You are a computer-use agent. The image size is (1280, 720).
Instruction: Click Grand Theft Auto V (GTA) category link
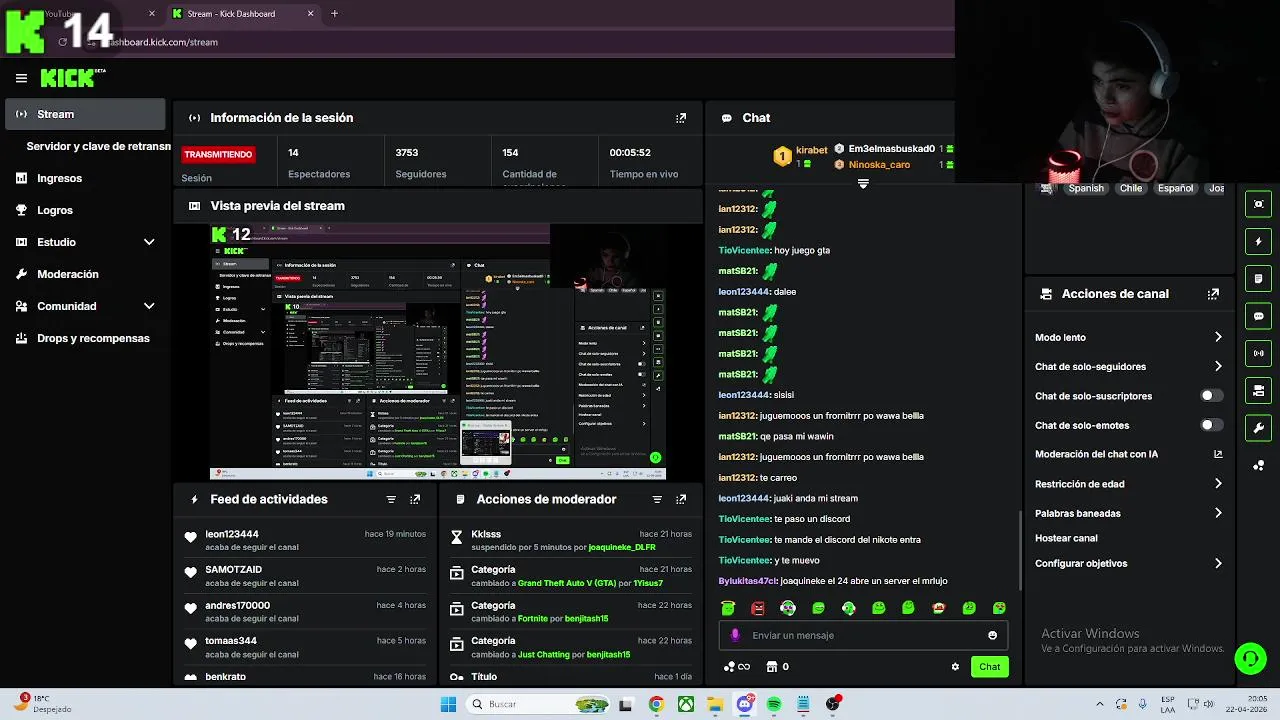tap(566, 583)
